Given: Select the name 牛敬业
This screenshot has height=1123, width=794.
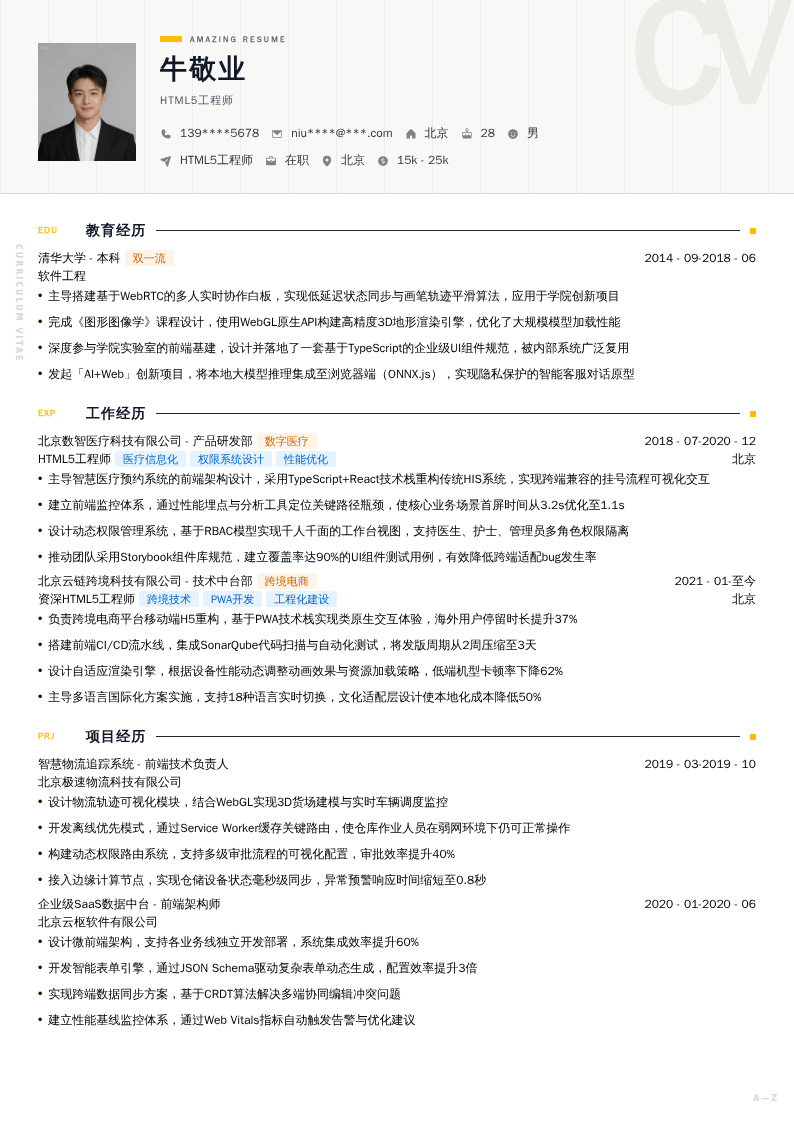Looking at the screenshot, I should coord(203,69).
